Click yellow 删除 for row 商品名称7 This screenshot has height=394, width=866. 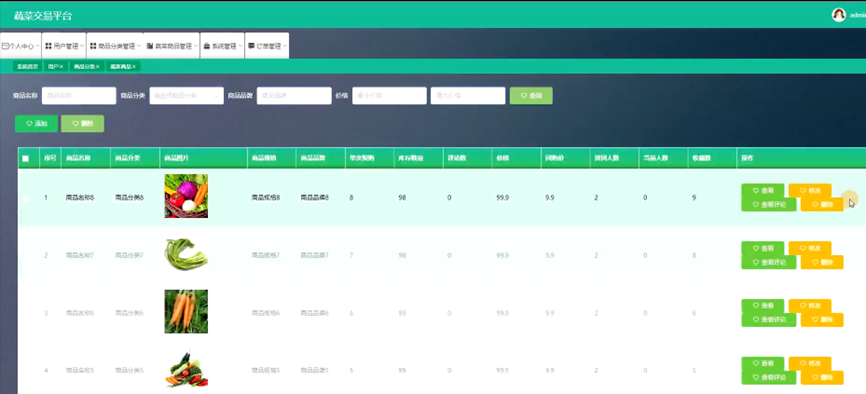(x=822, y=262)
